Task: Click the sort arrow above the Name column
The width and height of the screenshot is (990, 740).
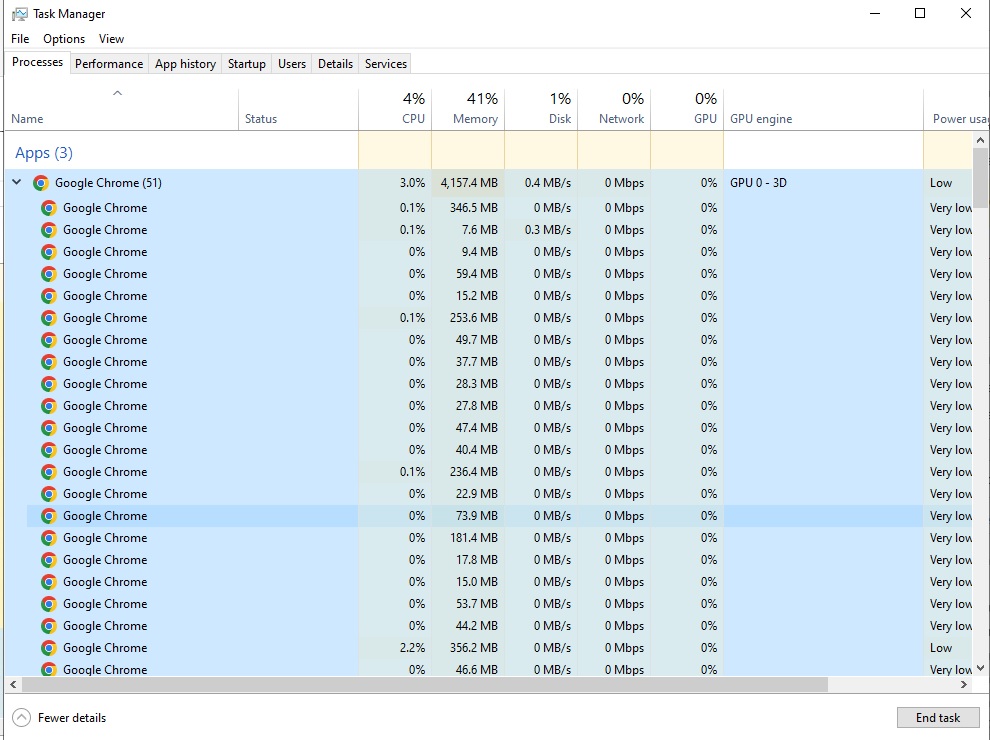Action: click(x=117, y=94)
